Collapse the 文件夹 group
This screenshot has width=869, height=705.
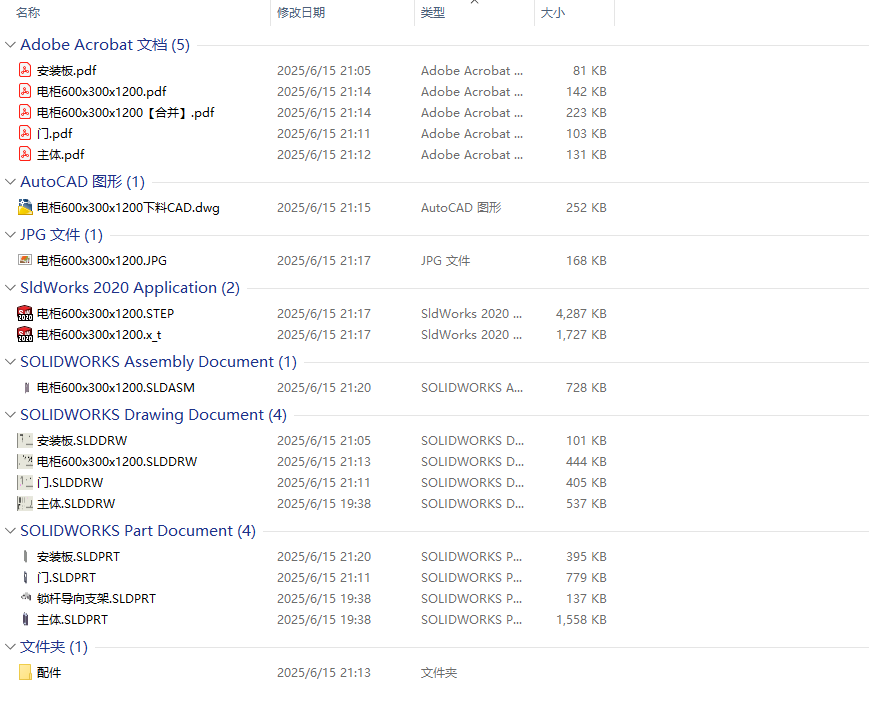(10, 646)
